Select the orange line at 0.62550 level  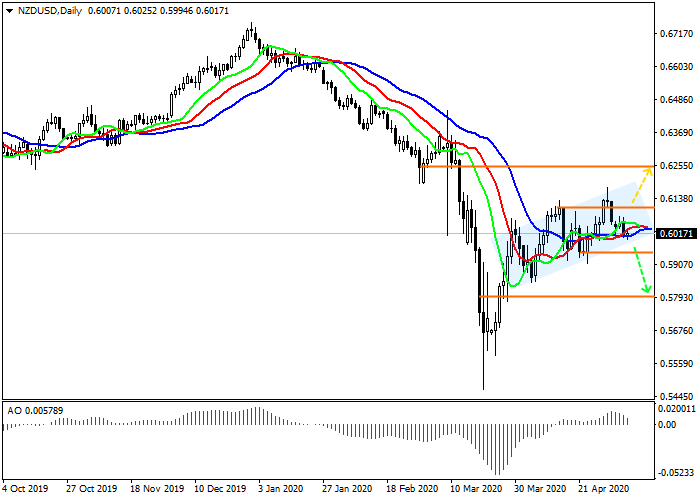(x=540, y=166)
